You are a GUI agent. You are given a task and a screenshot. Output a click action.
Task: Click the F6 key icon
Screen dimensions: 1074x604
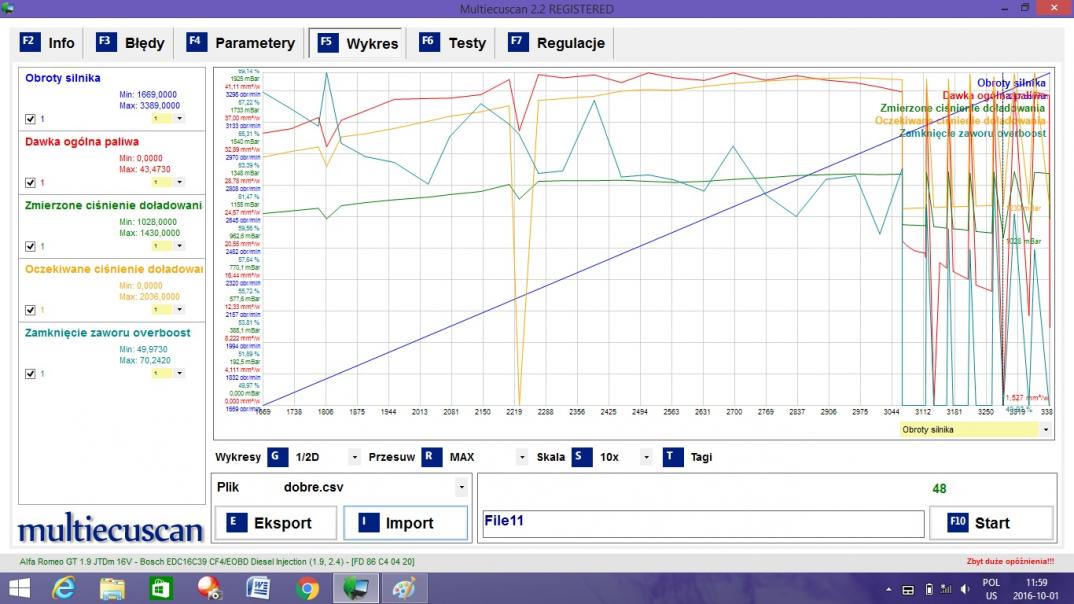(429, 41)
